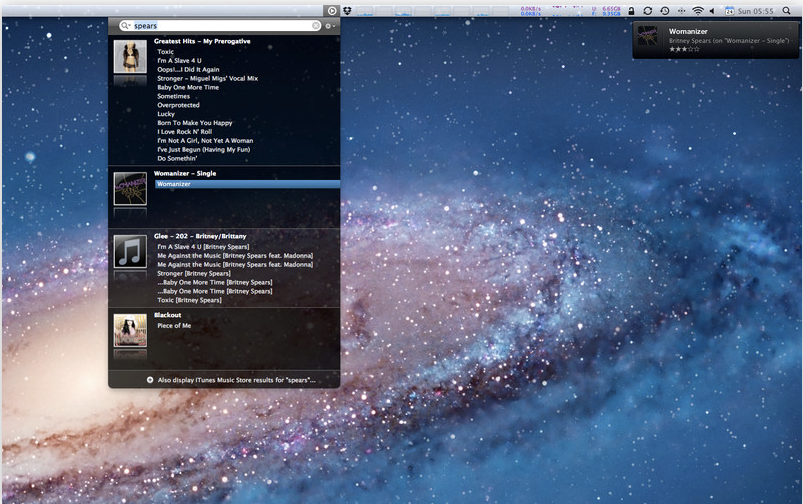Click the plus icon beside iTunes Store results
This screenshot has width=803, height=504.
click(x=150, y=380)
